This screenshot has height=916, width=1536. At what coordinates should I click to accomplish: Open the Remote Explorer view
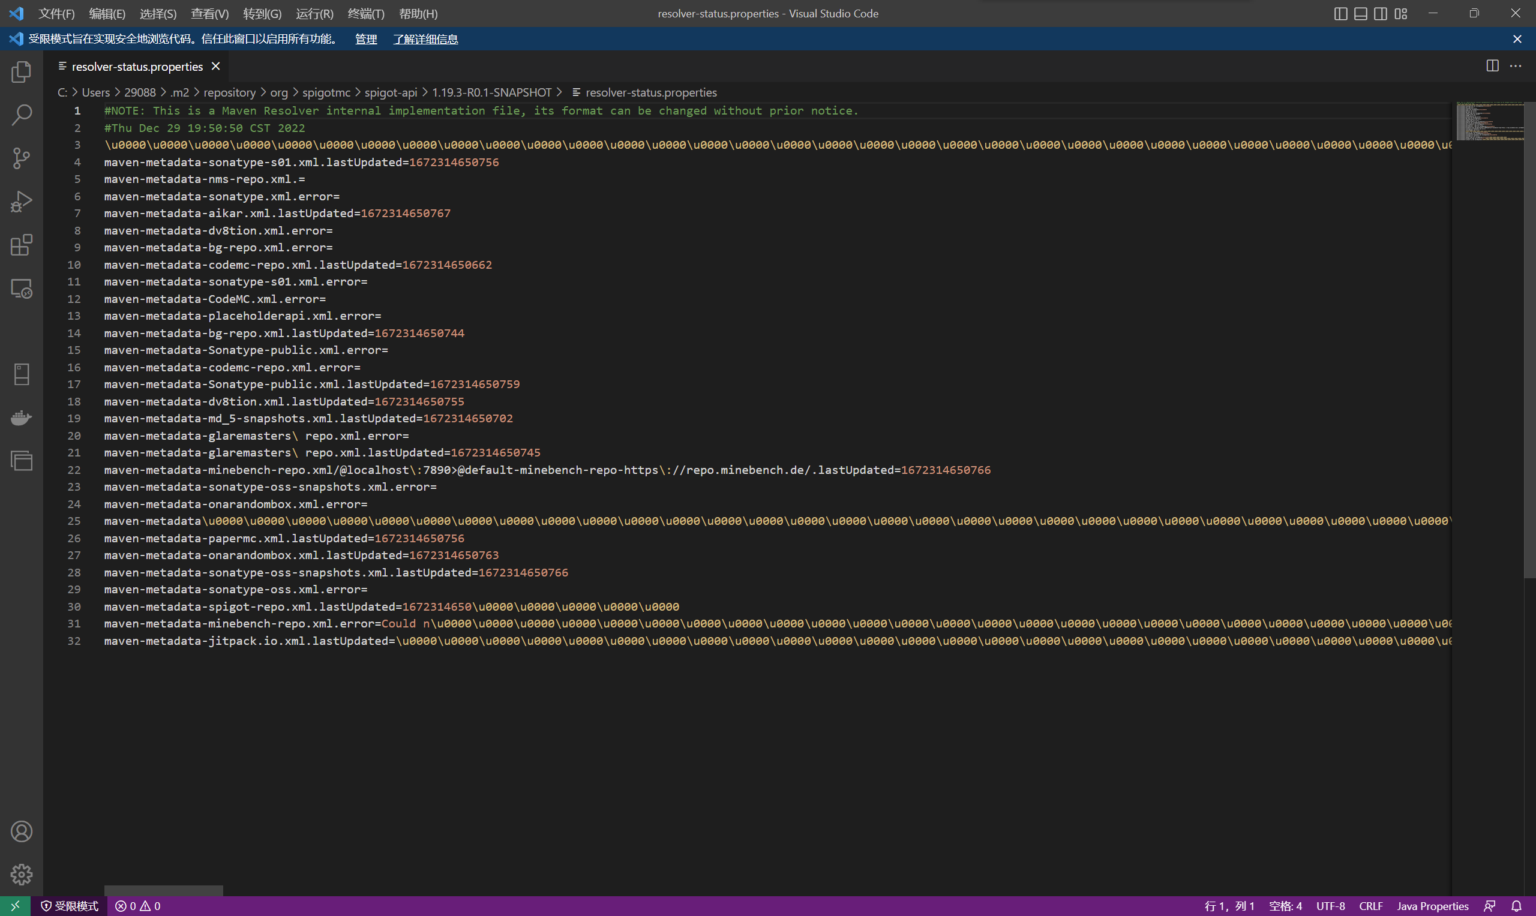pyautogui.click(x=21, y=288)
